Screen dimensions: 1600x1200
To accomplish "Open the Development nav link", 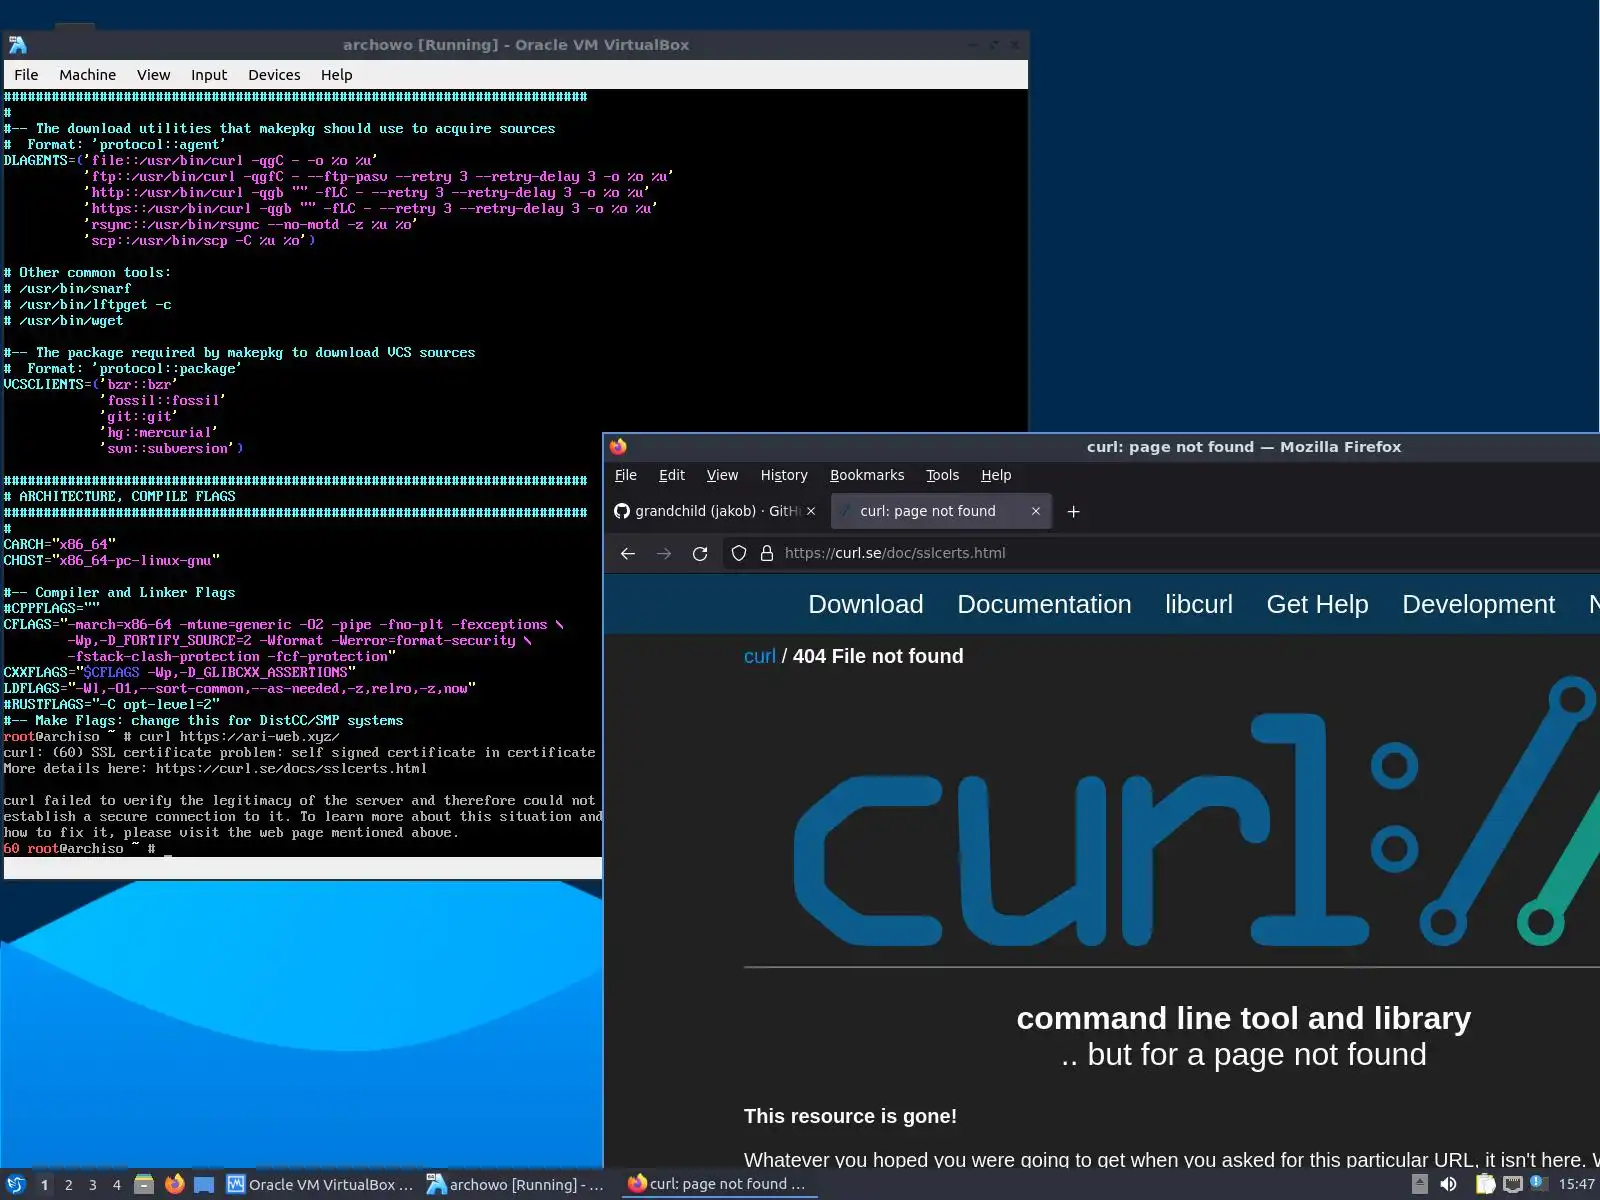I will pos(1478,604).
